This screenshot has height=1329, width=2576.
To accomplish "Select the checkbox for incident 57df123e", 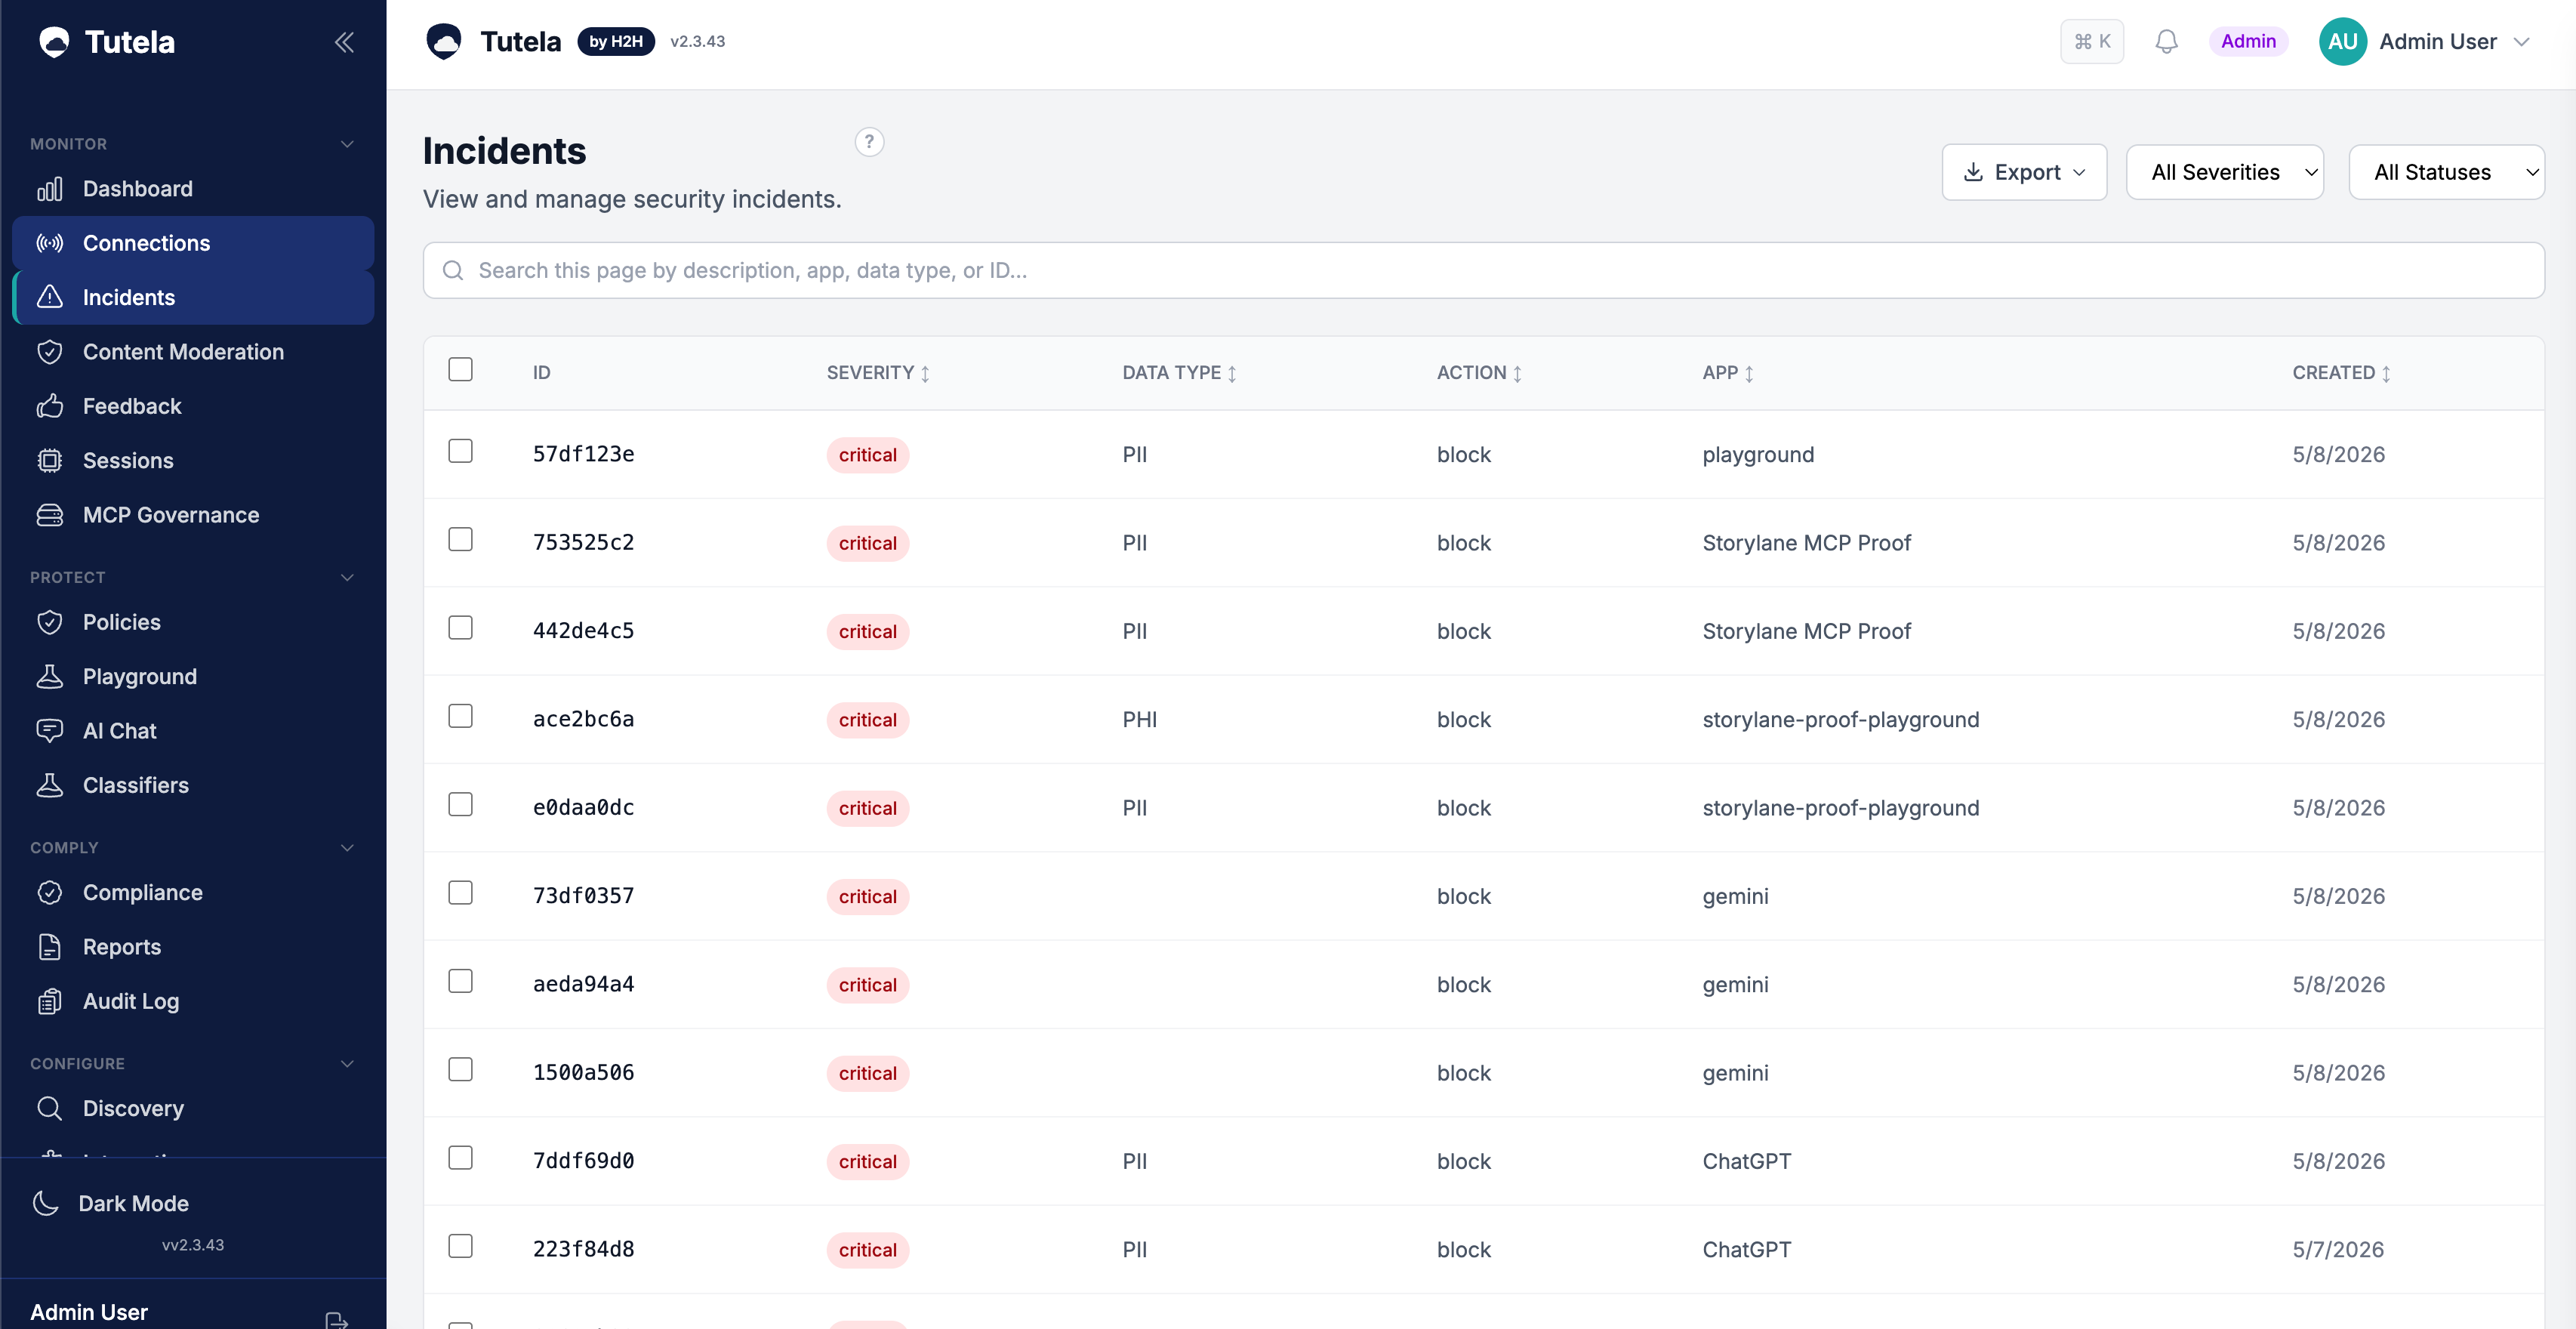I will coord(460,451).
